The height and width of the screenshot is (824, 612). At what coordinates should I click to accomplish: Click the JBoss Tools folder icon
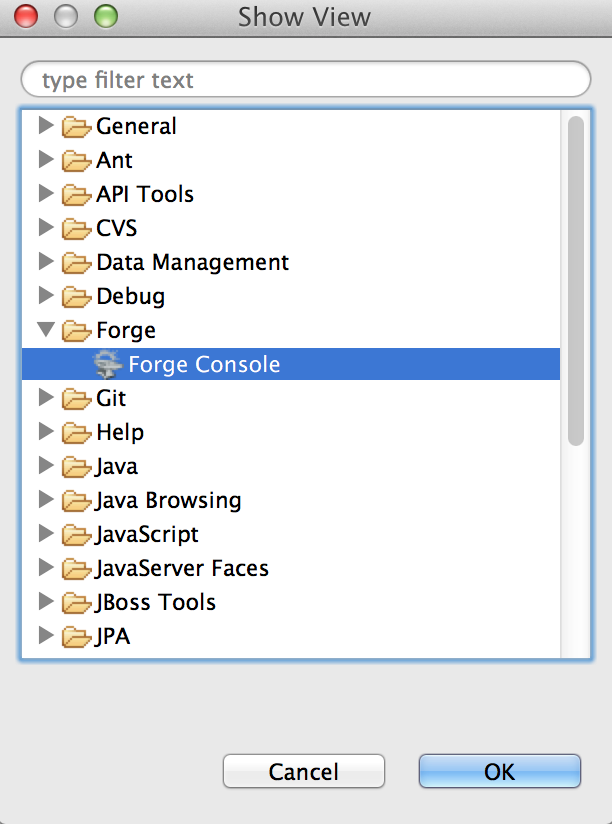click(76, 603)
